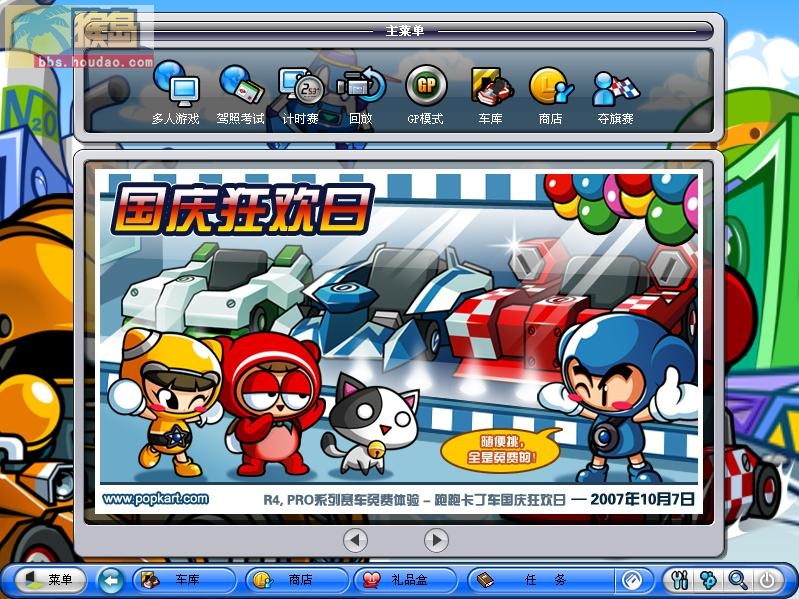Open settings via the tools icon

click(680, 580)
